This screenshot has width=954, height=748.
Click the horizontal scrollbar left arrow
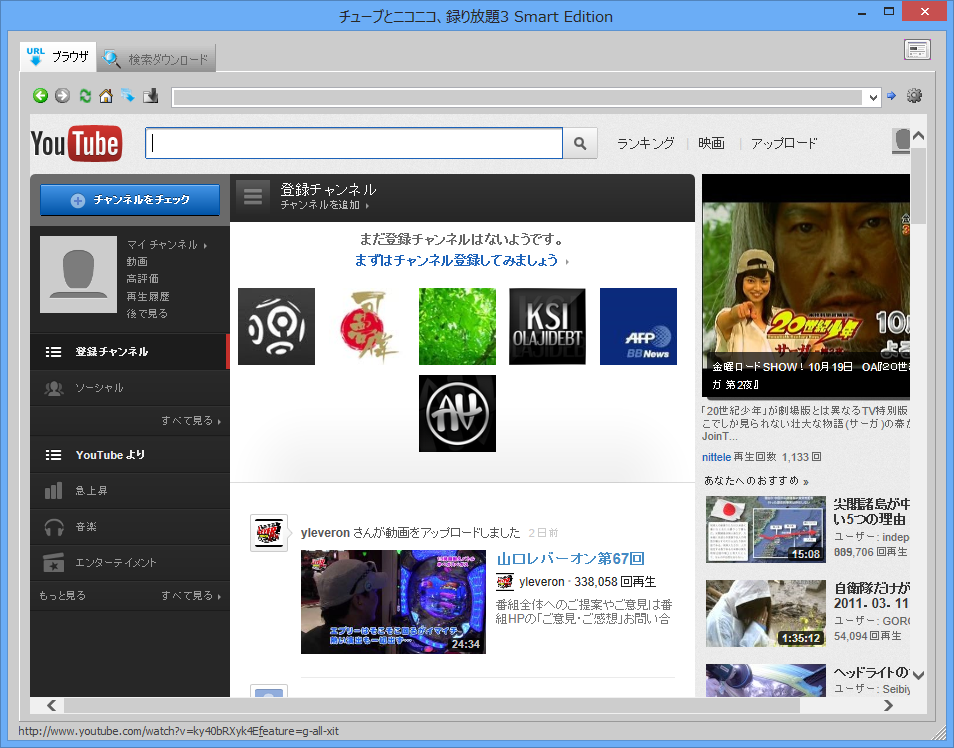click(x=52, y=705)
